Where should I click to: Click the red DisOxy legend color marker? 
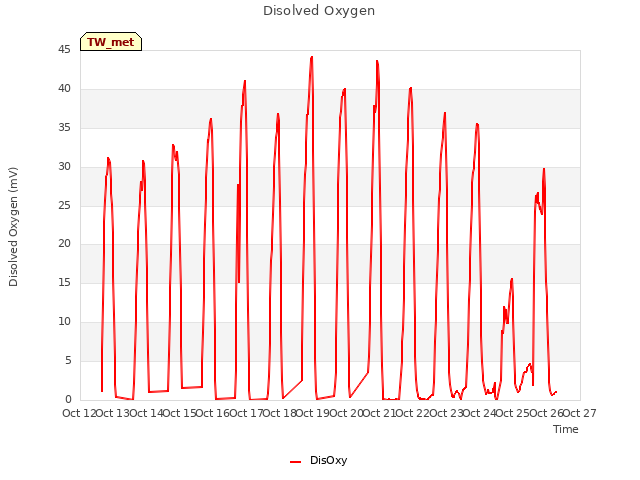point(296,462)
